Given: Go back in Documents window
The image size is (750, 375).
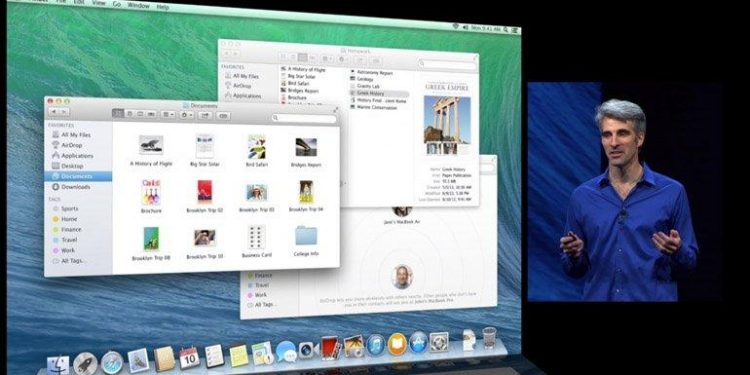Looking at the screenshot, I should coord(54,111).
